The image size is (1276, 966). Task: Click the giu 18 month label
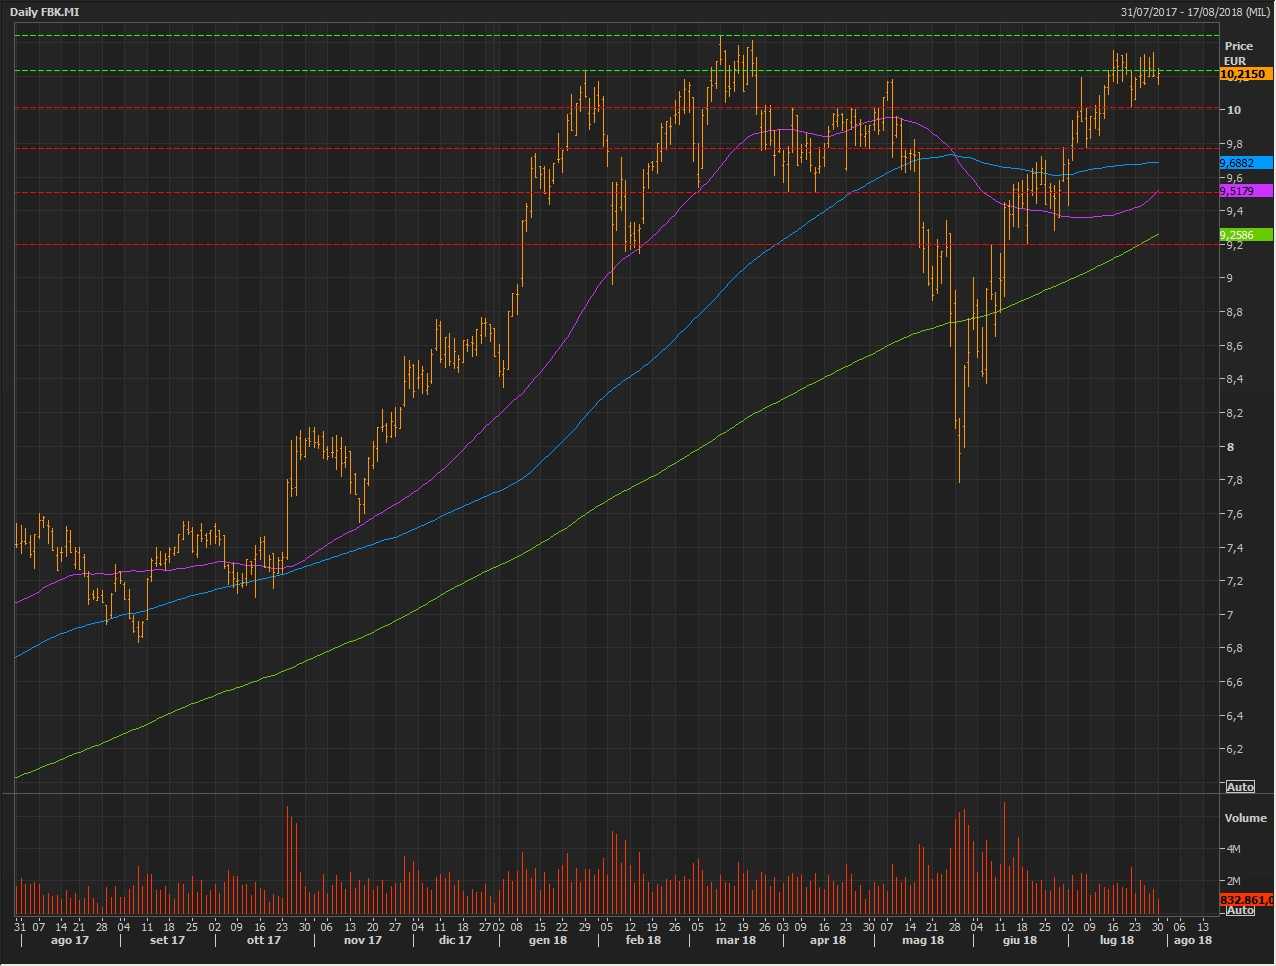tap(1020, 940)
